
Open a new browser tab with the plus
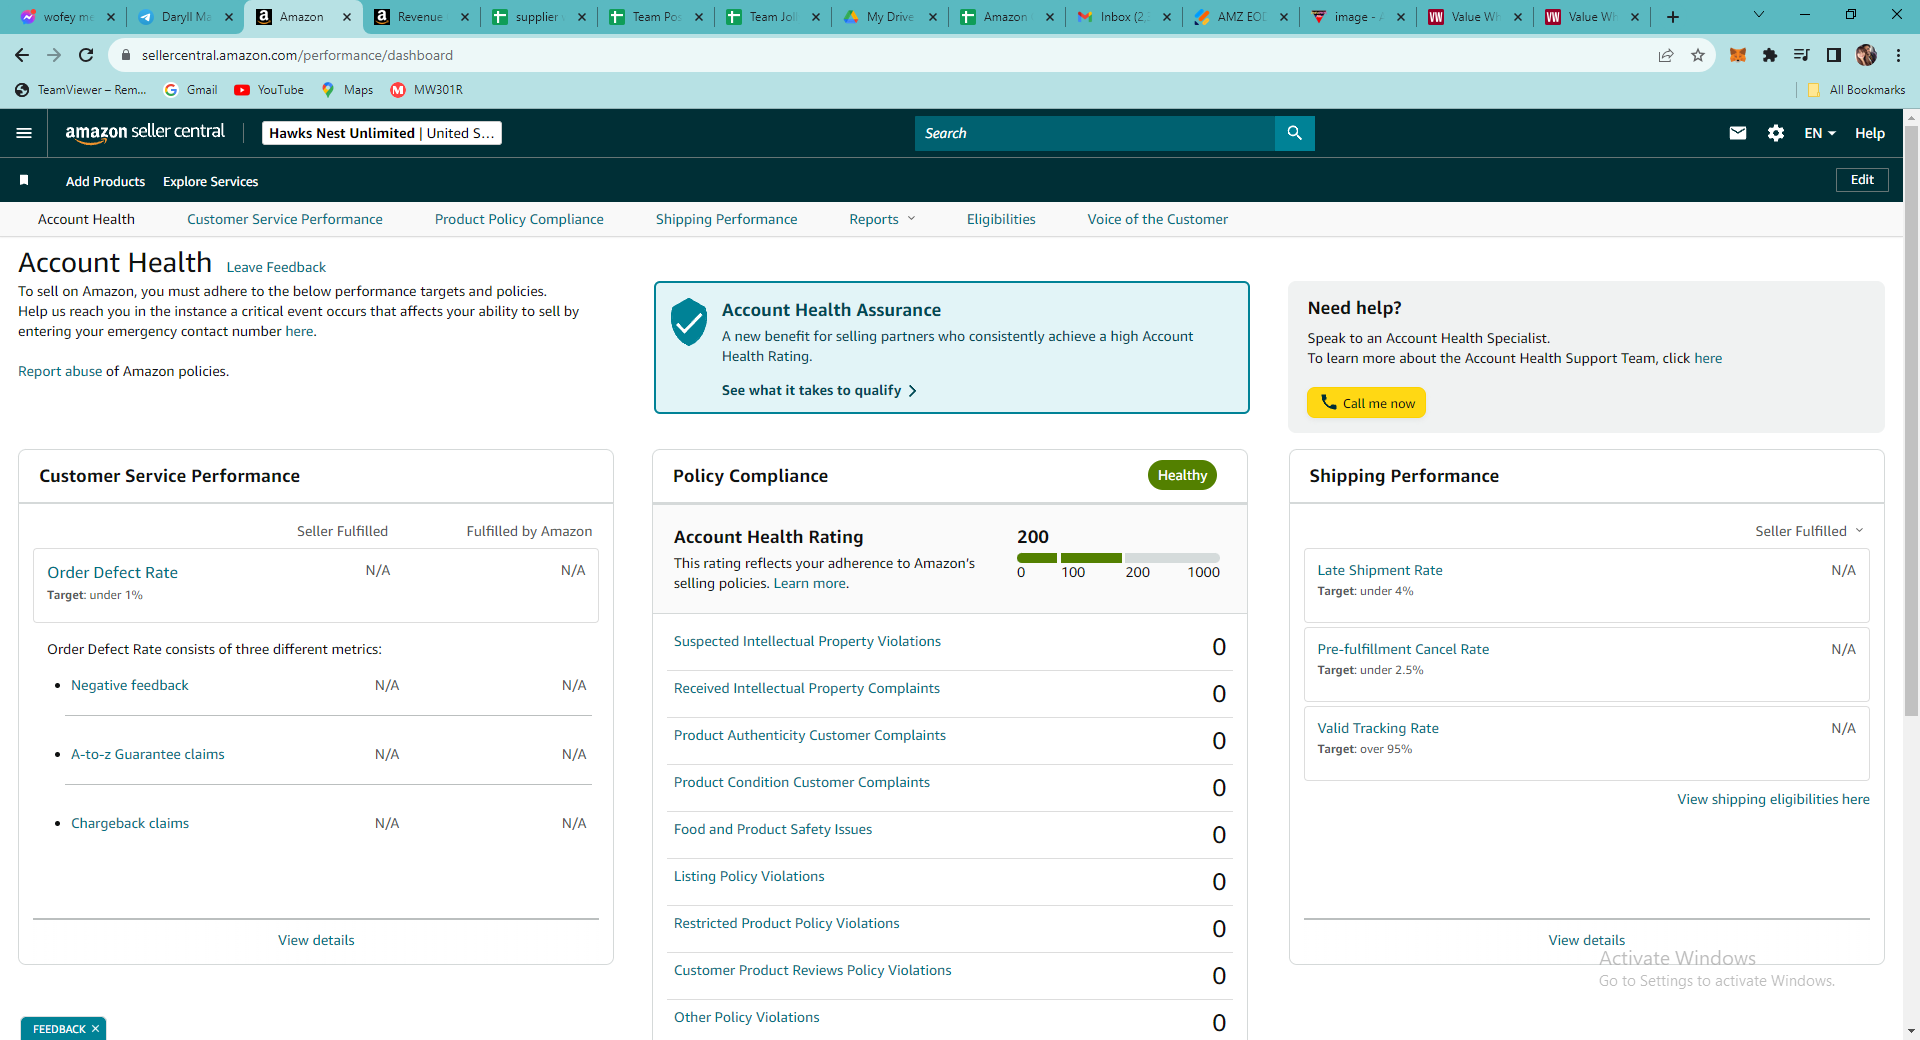[x=1673, y=17]
